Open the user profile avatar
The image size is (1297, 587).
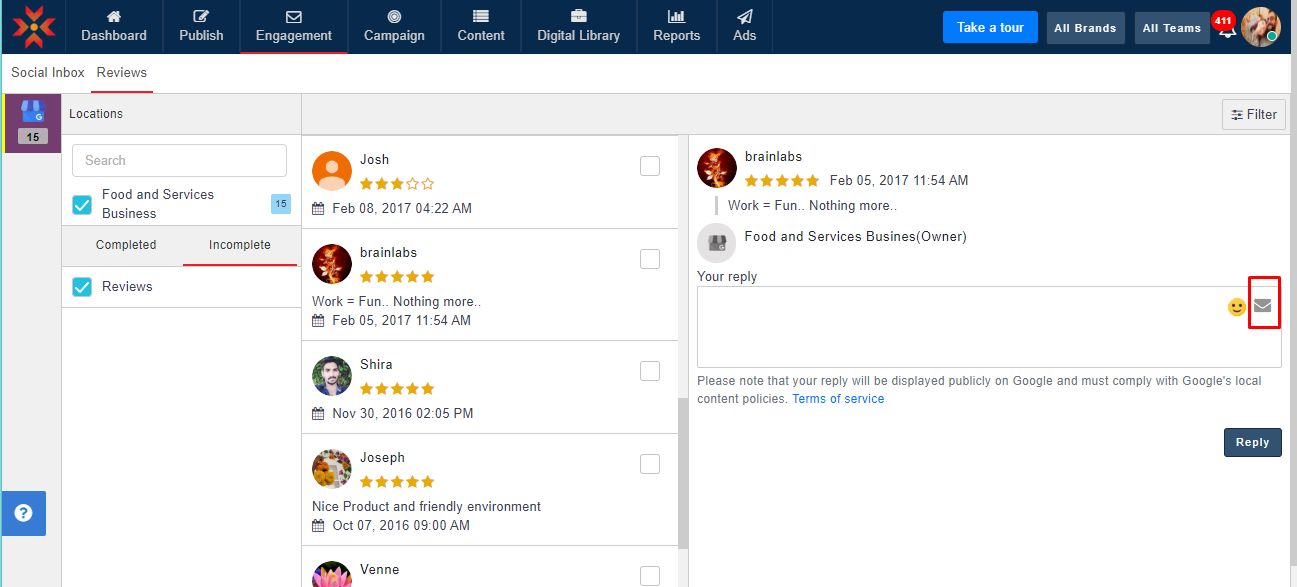click(x=1260, y=27)
